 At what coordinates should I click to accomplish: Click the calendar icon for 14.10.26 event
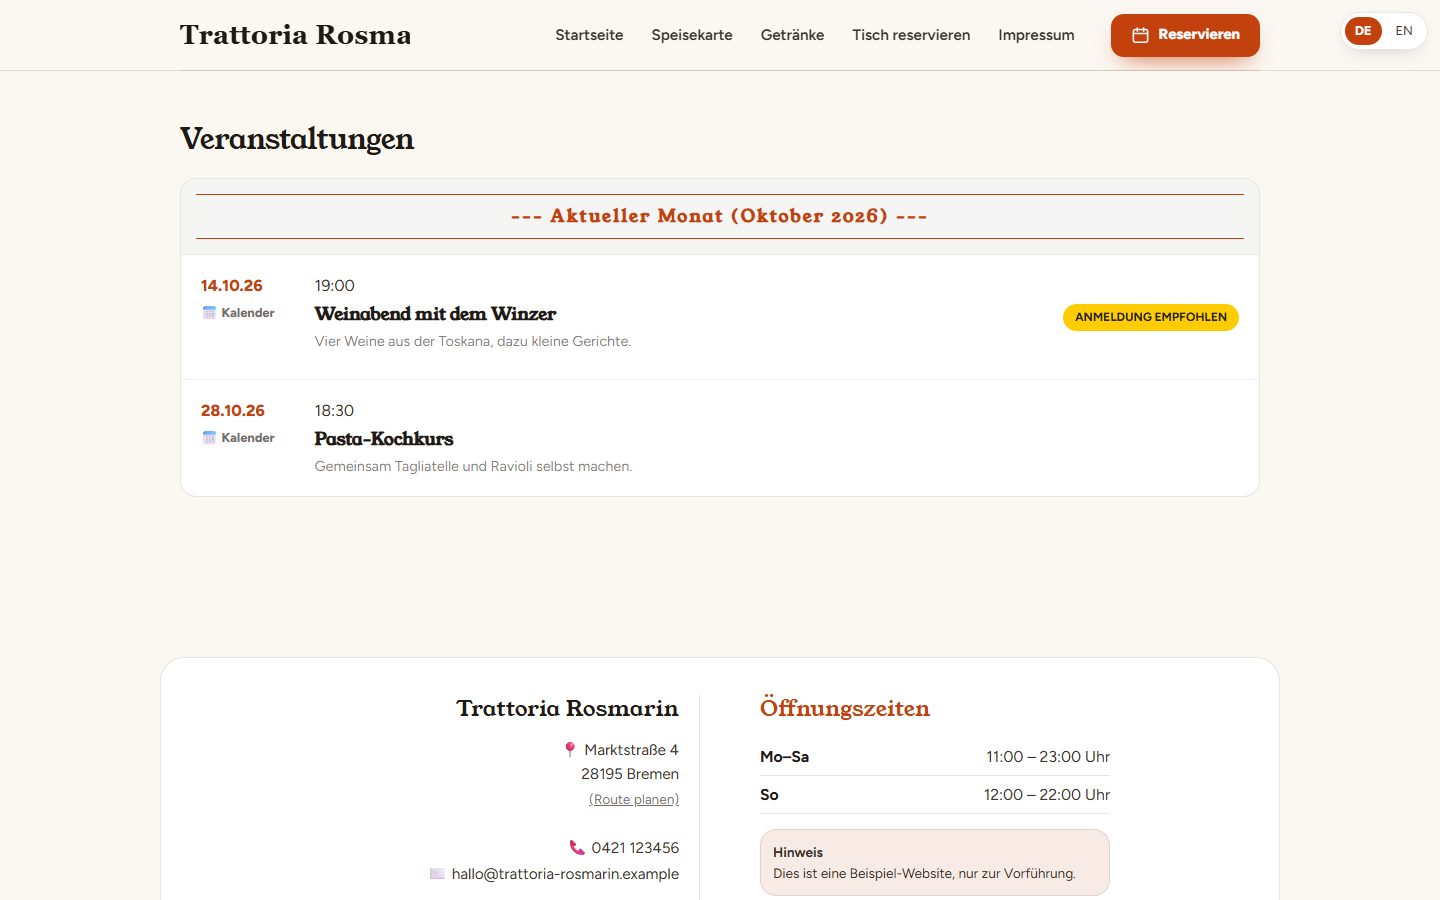tap(209, 313)
